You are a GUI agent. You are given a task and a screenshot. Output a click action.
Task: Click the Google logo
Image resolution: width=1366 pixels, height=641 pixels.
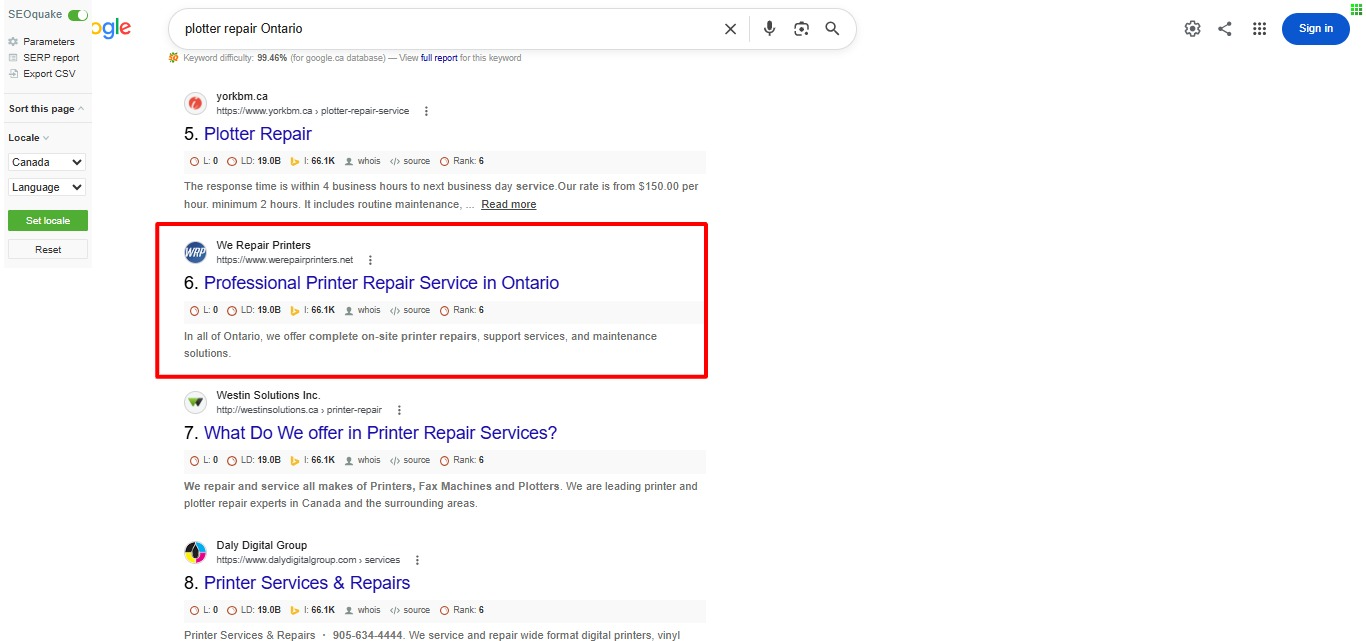[x=111, y=28]
